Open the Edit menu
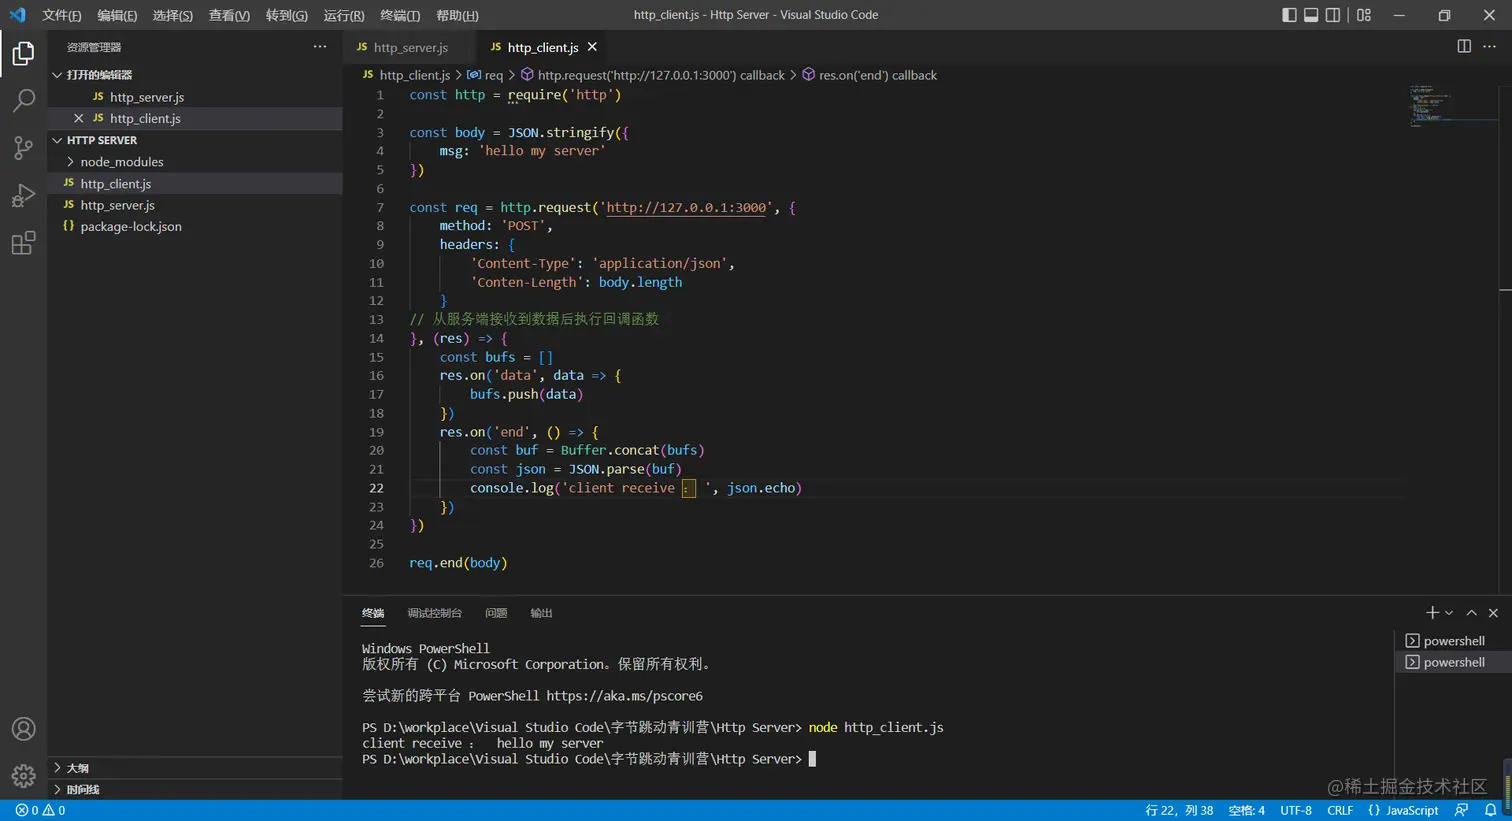The height and width of the screenshot is (821, 1512). coord(117,15)
